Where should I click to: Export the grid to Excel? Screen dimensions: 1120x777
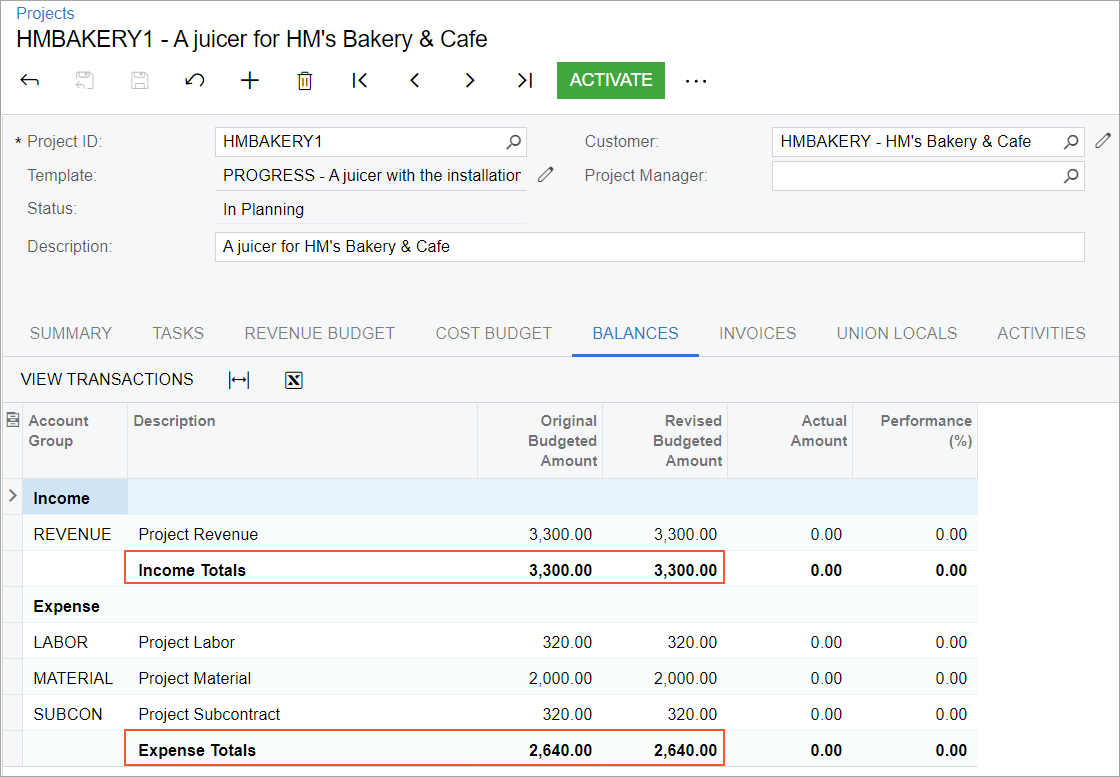point(294,380)
